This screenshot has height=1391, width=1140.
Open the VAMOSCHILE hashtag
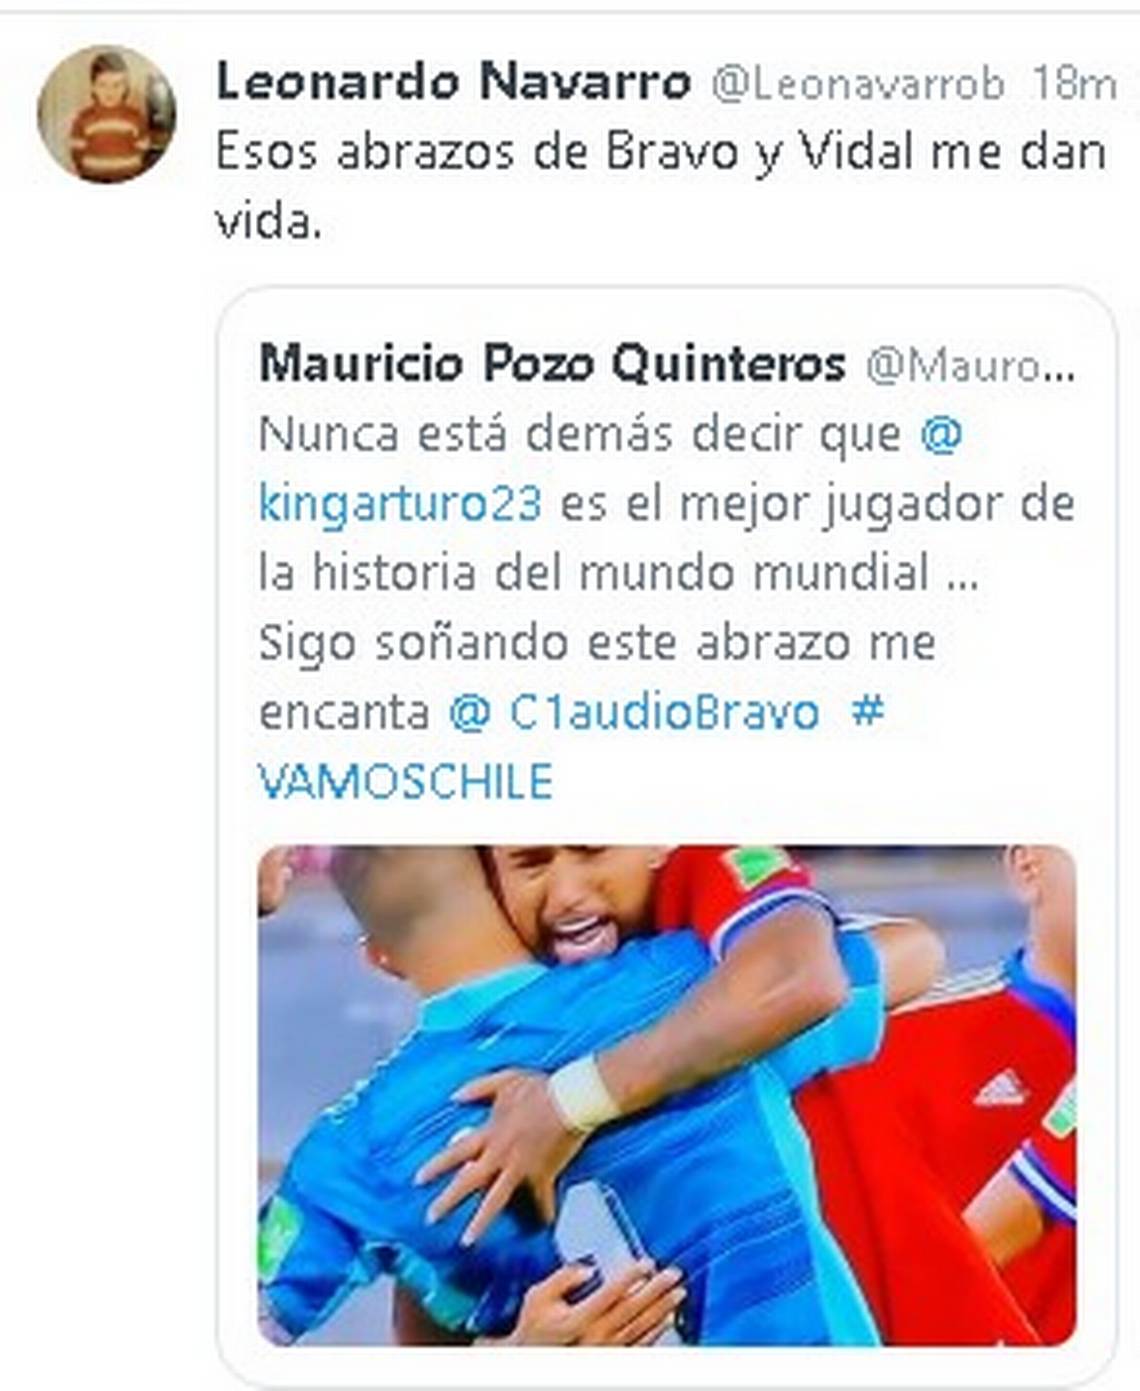pyautogui.click(x=405, y=781)
